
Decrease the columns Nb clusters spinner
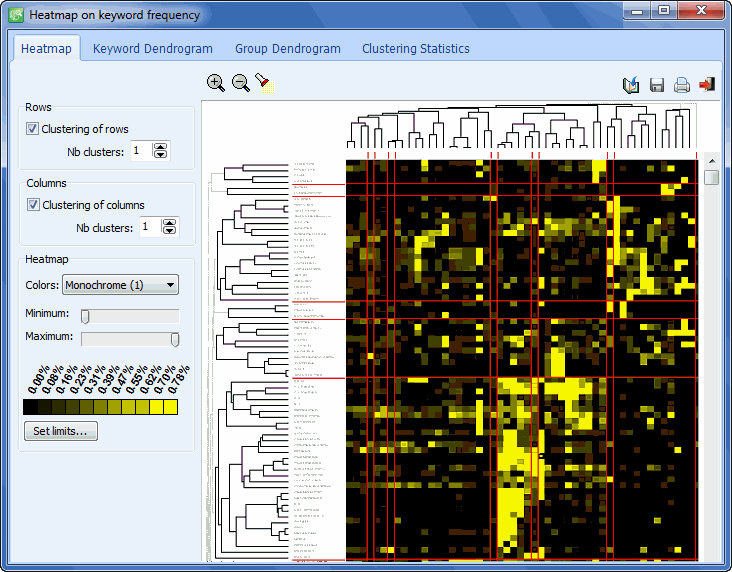(x=170, y=232)
